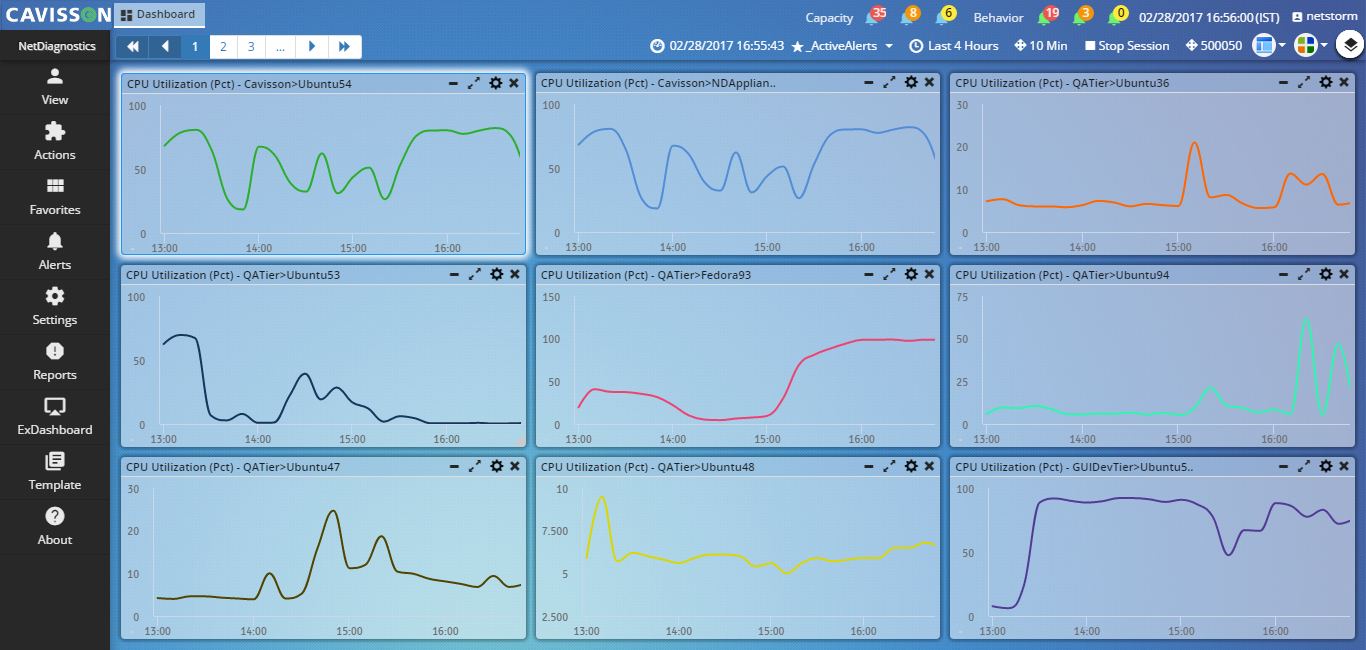Open the color theme dropdown
The image size is (1366, 650).
(x=1310, y=45)
